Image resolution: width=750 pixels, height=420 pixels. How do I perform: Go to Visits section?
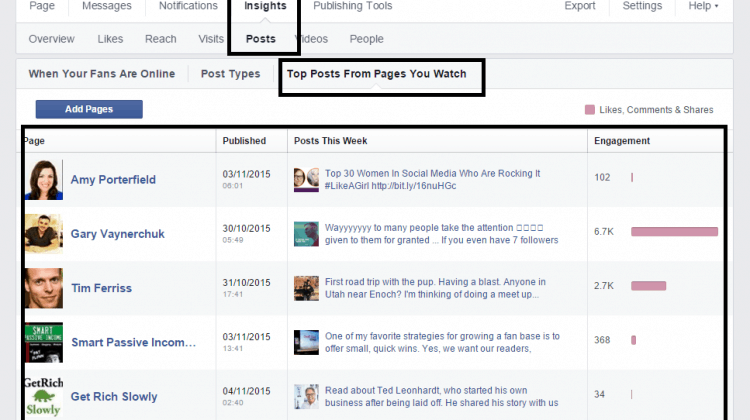point(211,39)
